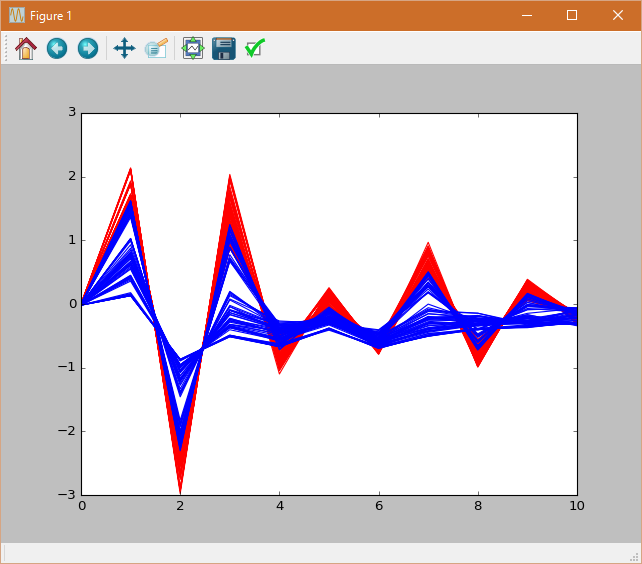Click the matplotlib Figure 1 window icon
This screenshot has width=642, height=564.
[17, 16]
